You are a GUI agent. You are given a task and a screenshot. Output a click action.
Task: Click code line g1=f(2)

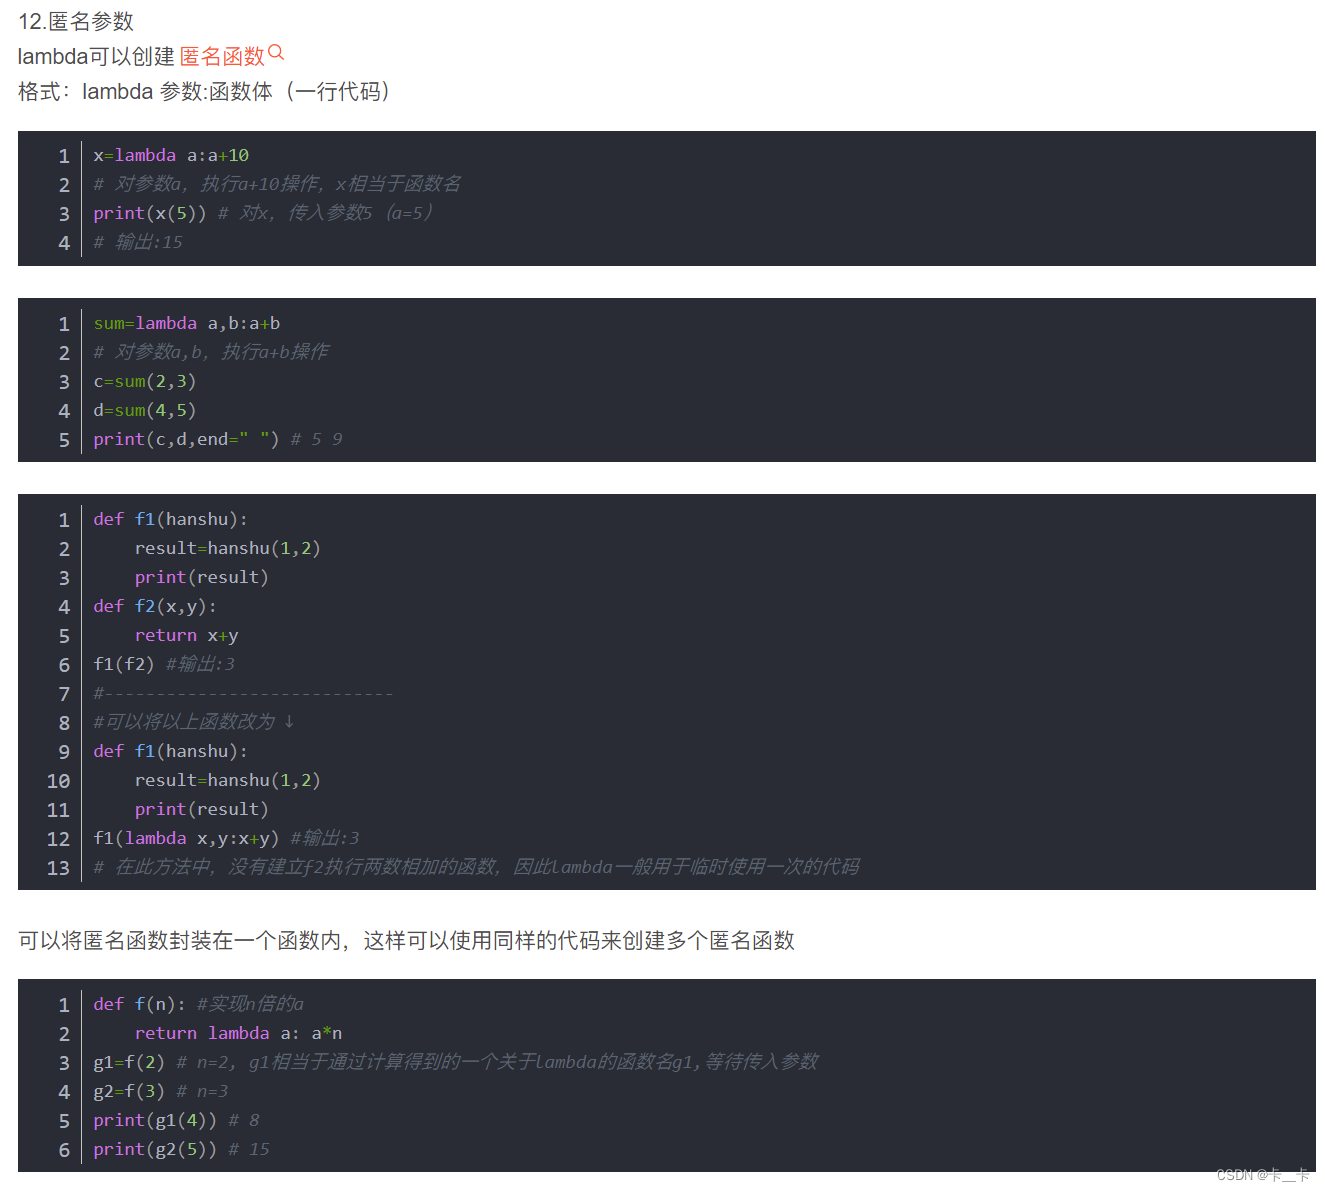tap(129, 1063)
